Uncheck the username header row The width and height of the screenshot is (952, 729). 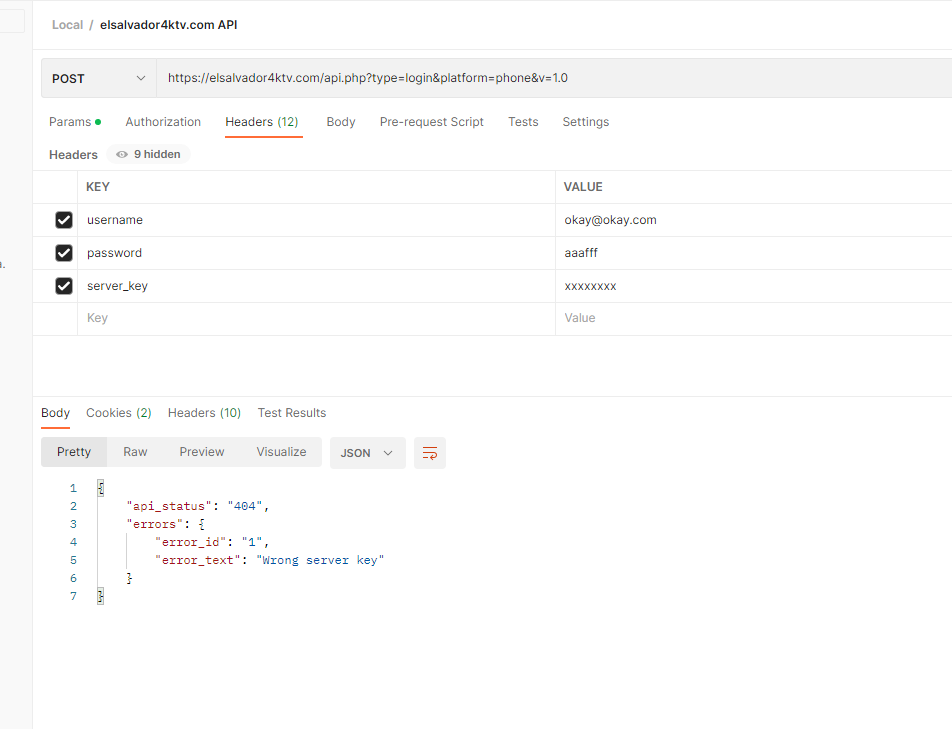pos(63,220)
